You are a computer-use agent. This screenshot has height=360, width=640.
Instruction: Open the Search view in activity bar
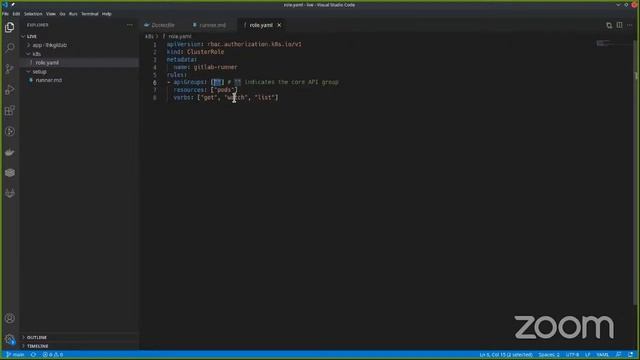pos(10,48)
